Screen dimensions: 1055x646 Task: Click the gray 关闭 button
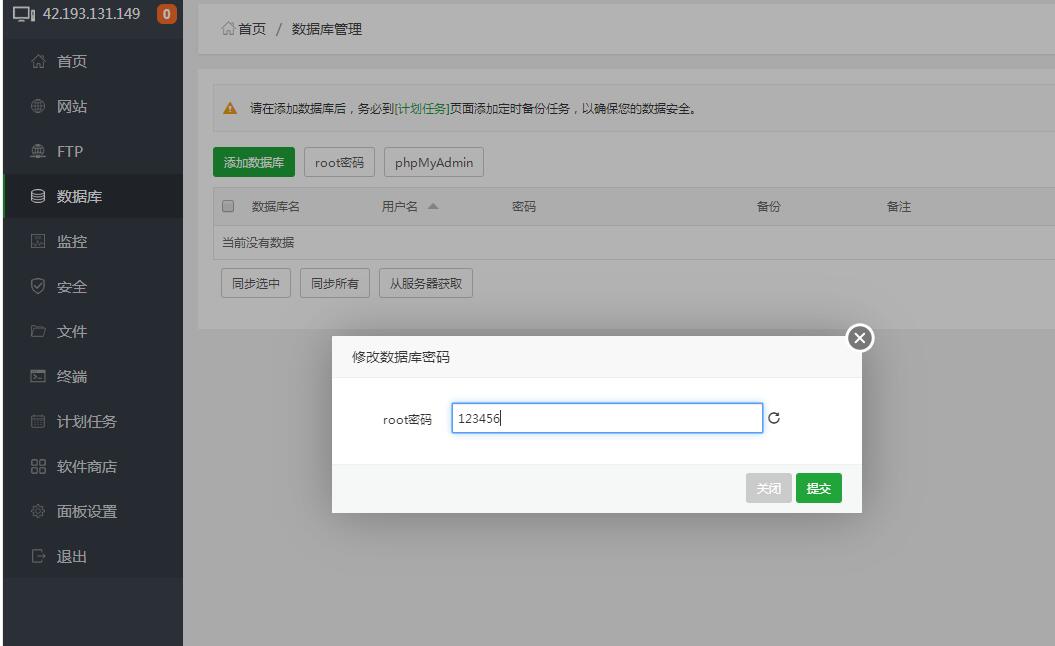coord(768,488)
